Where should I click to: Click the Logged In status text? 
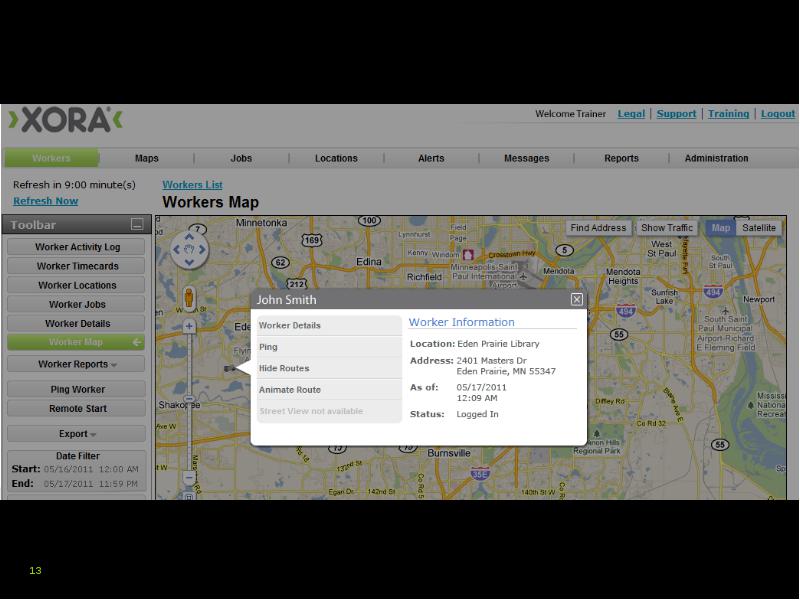[477, 414]
